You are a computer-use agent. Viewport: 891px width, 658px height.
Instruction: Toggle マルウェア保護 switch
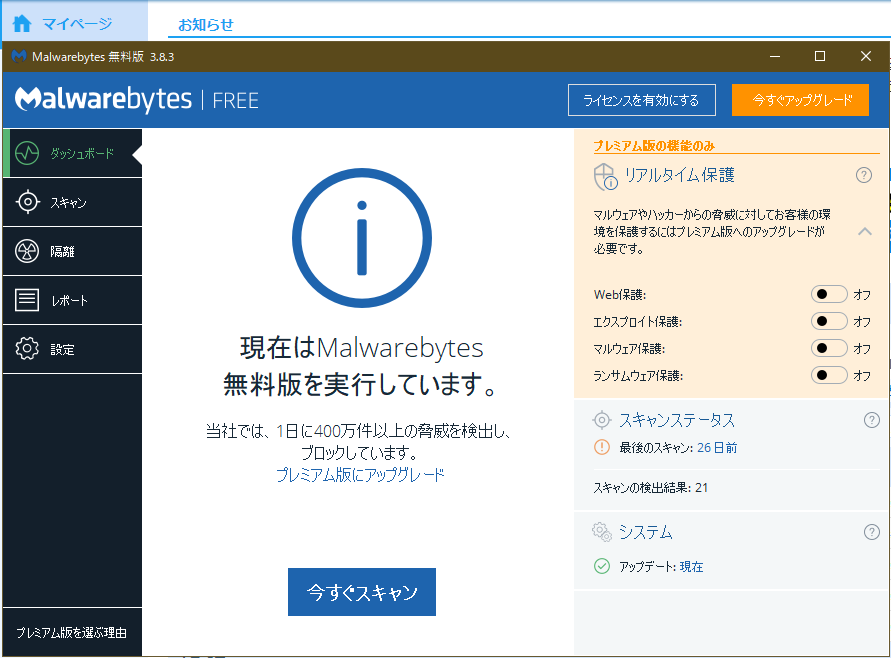[x=829, y=348]
